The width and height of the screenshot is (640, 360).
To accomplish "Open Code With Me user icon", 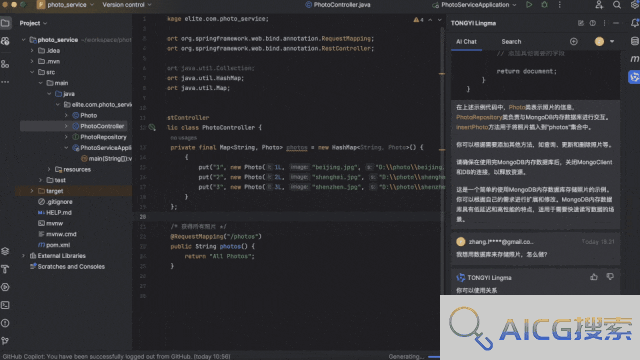I will pyautogui.click(x=599, y=5).
